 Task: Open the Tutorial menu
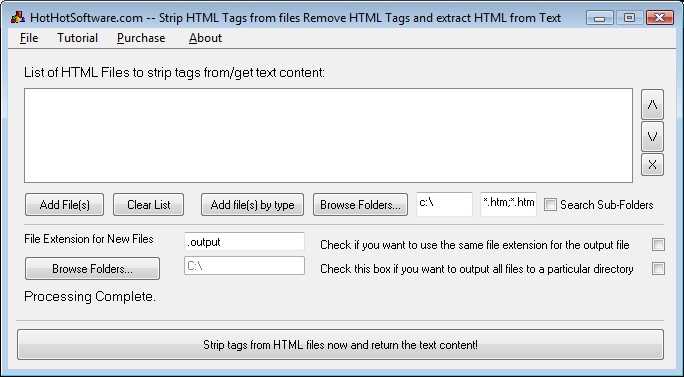click(77, 38)
